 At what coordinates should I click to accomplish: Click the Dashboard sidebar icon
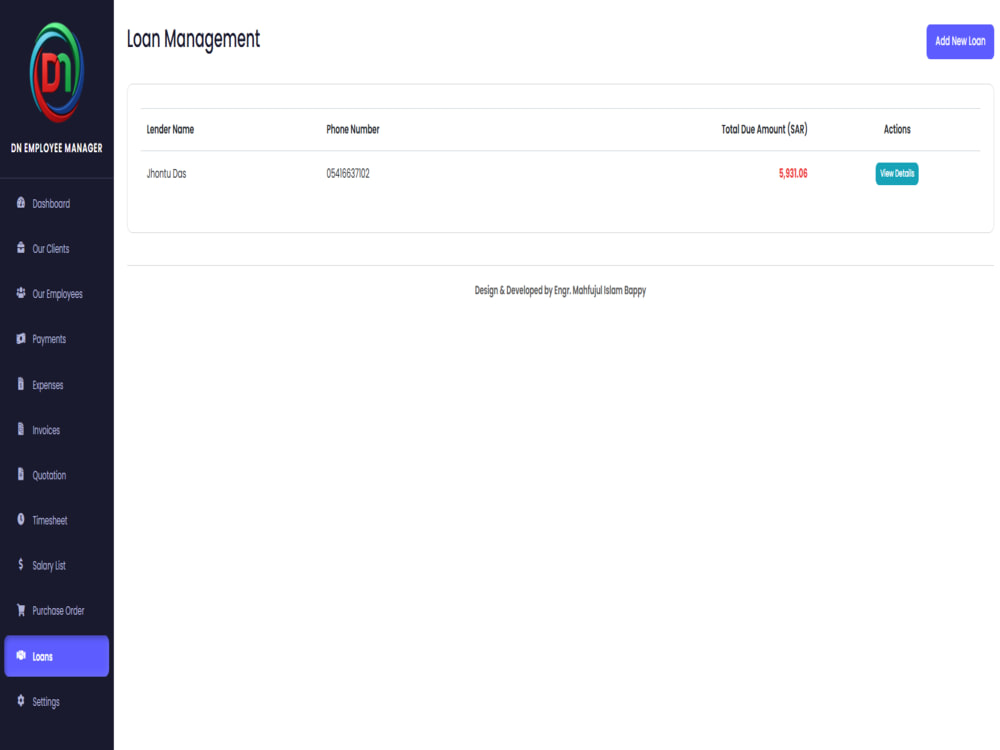[20, 203]
